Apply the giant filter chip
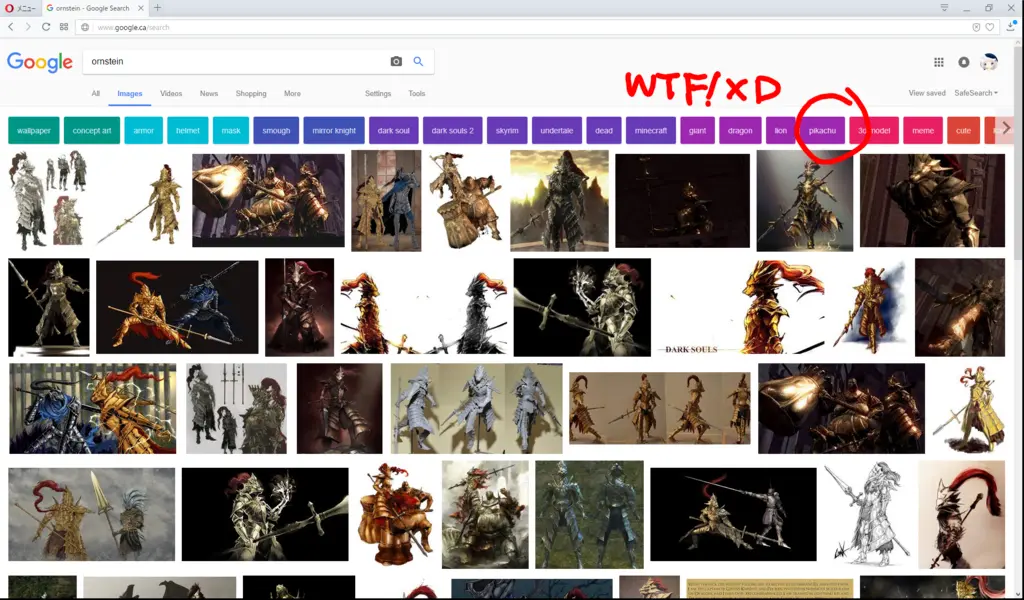The image size is (1024, 600). click(x=697, y=131)
